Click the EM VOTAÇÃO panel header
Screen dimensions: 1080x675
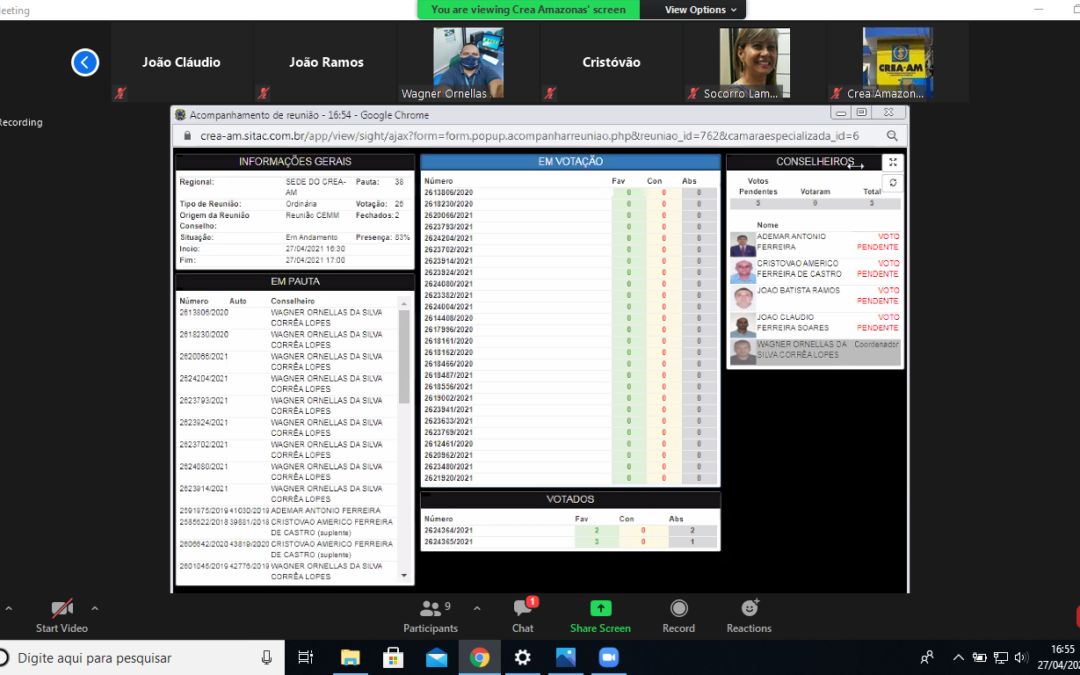pyautogui.click(x=570, y=162)
